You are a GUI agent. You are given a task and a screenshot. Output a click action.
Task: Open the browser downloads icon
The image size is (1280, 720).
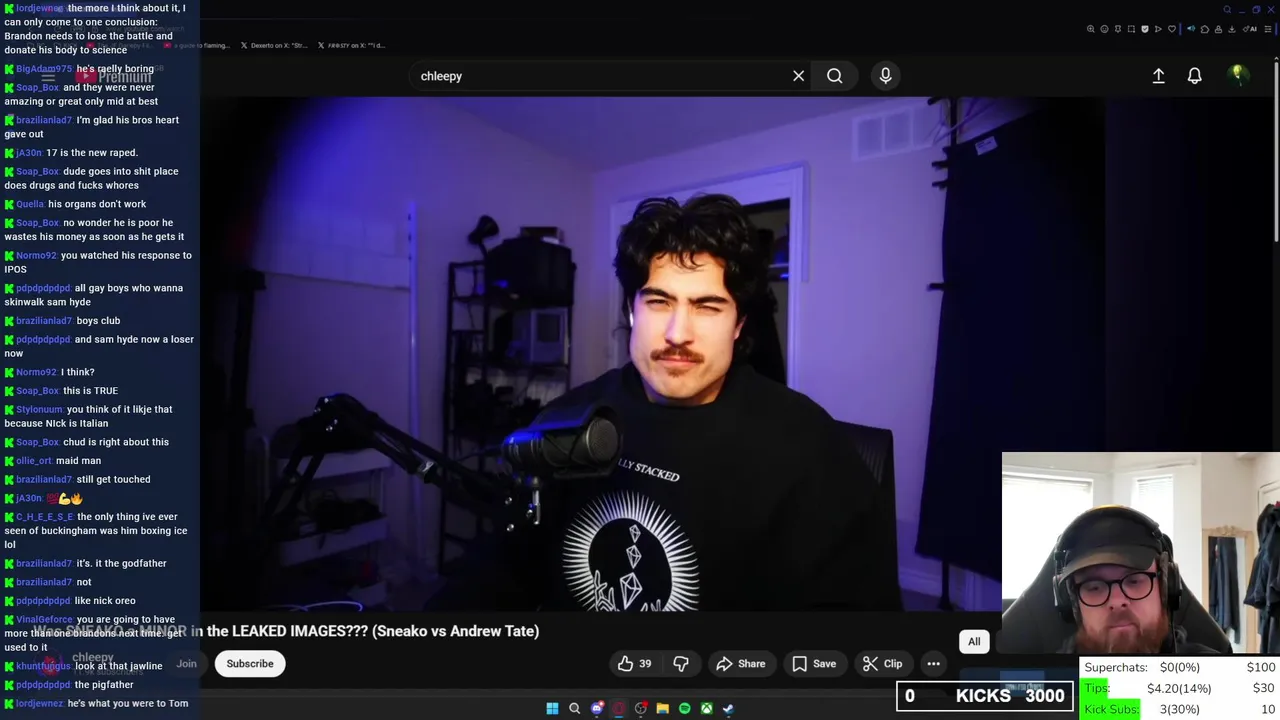click(1232, 29)
